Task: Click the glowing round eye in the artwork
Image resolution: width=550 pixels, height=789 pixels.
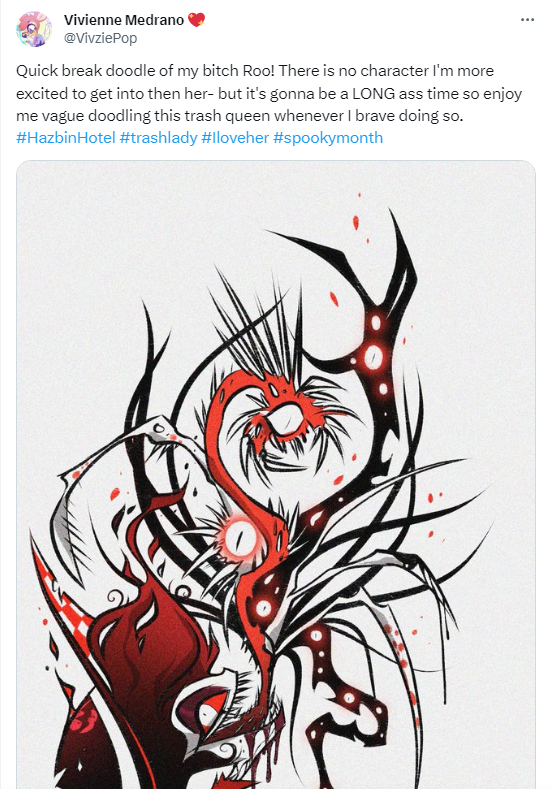Action: (x=235, y=538)
